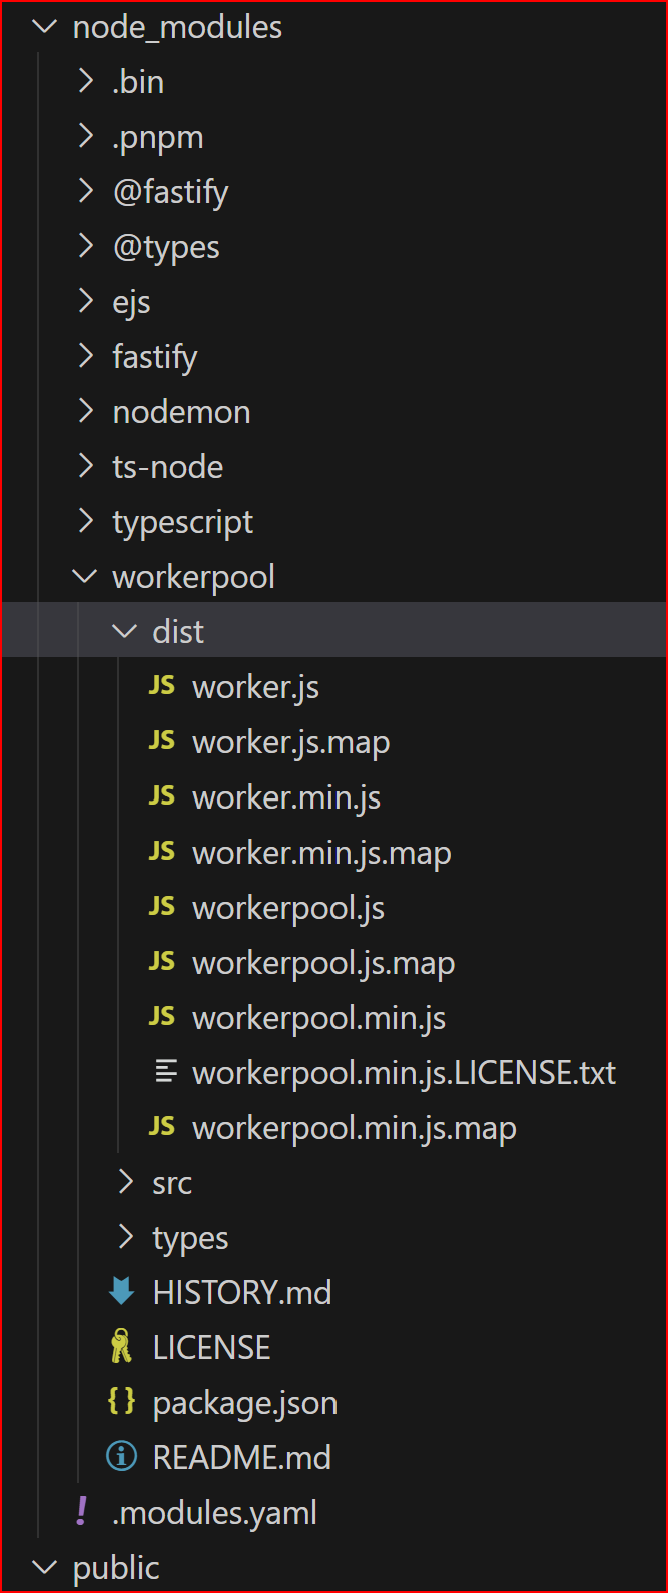669x1594 pixels.
Task: Collapse the public folder chevron
Action: tap(45, 1567)
